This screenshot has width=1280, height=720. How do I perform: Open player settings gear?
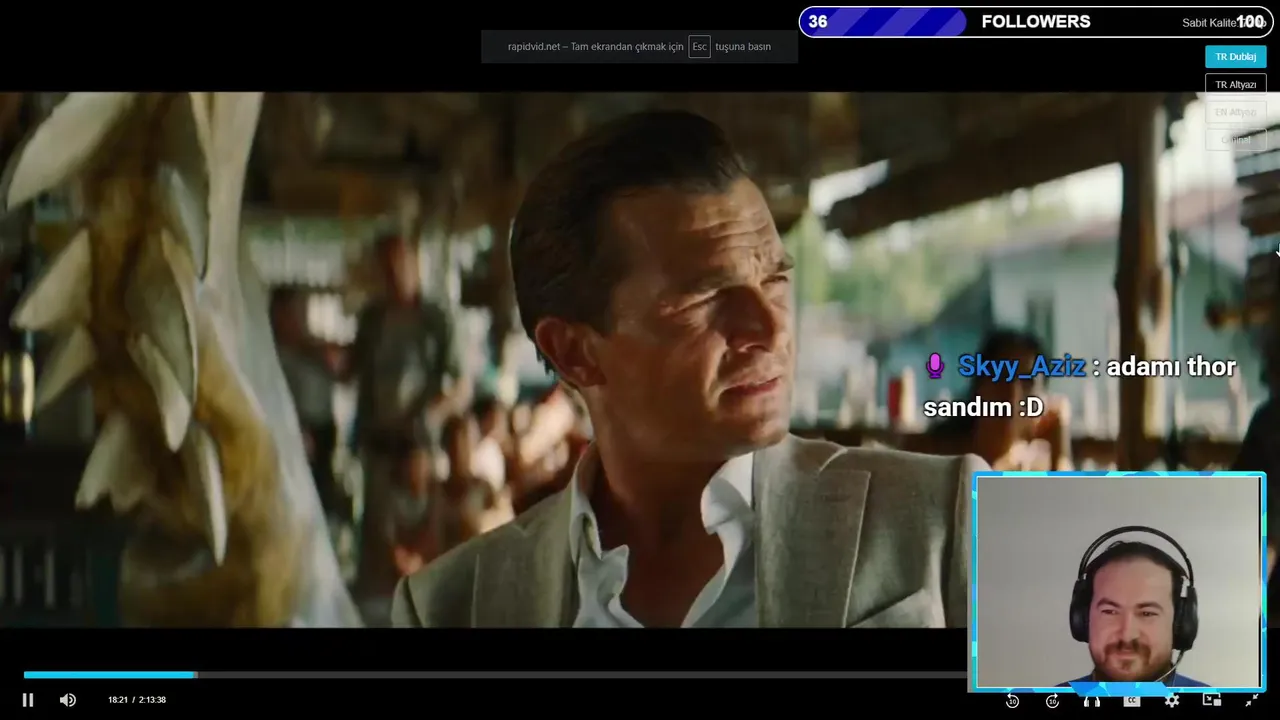click(x=1172, y=700)
